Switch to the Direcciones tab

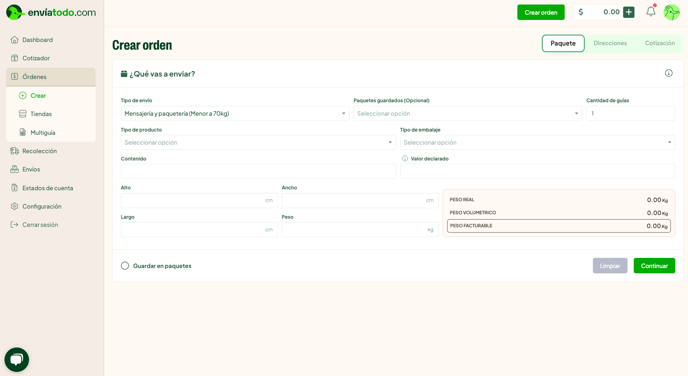tap(610, 43)
